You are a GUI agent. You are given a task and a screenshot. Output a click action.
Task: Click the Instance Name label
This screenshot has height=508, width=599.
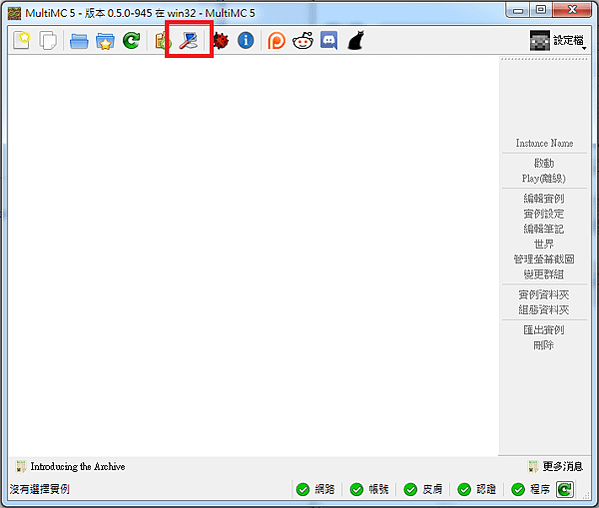pyautogui.click(x=544, y=143)
